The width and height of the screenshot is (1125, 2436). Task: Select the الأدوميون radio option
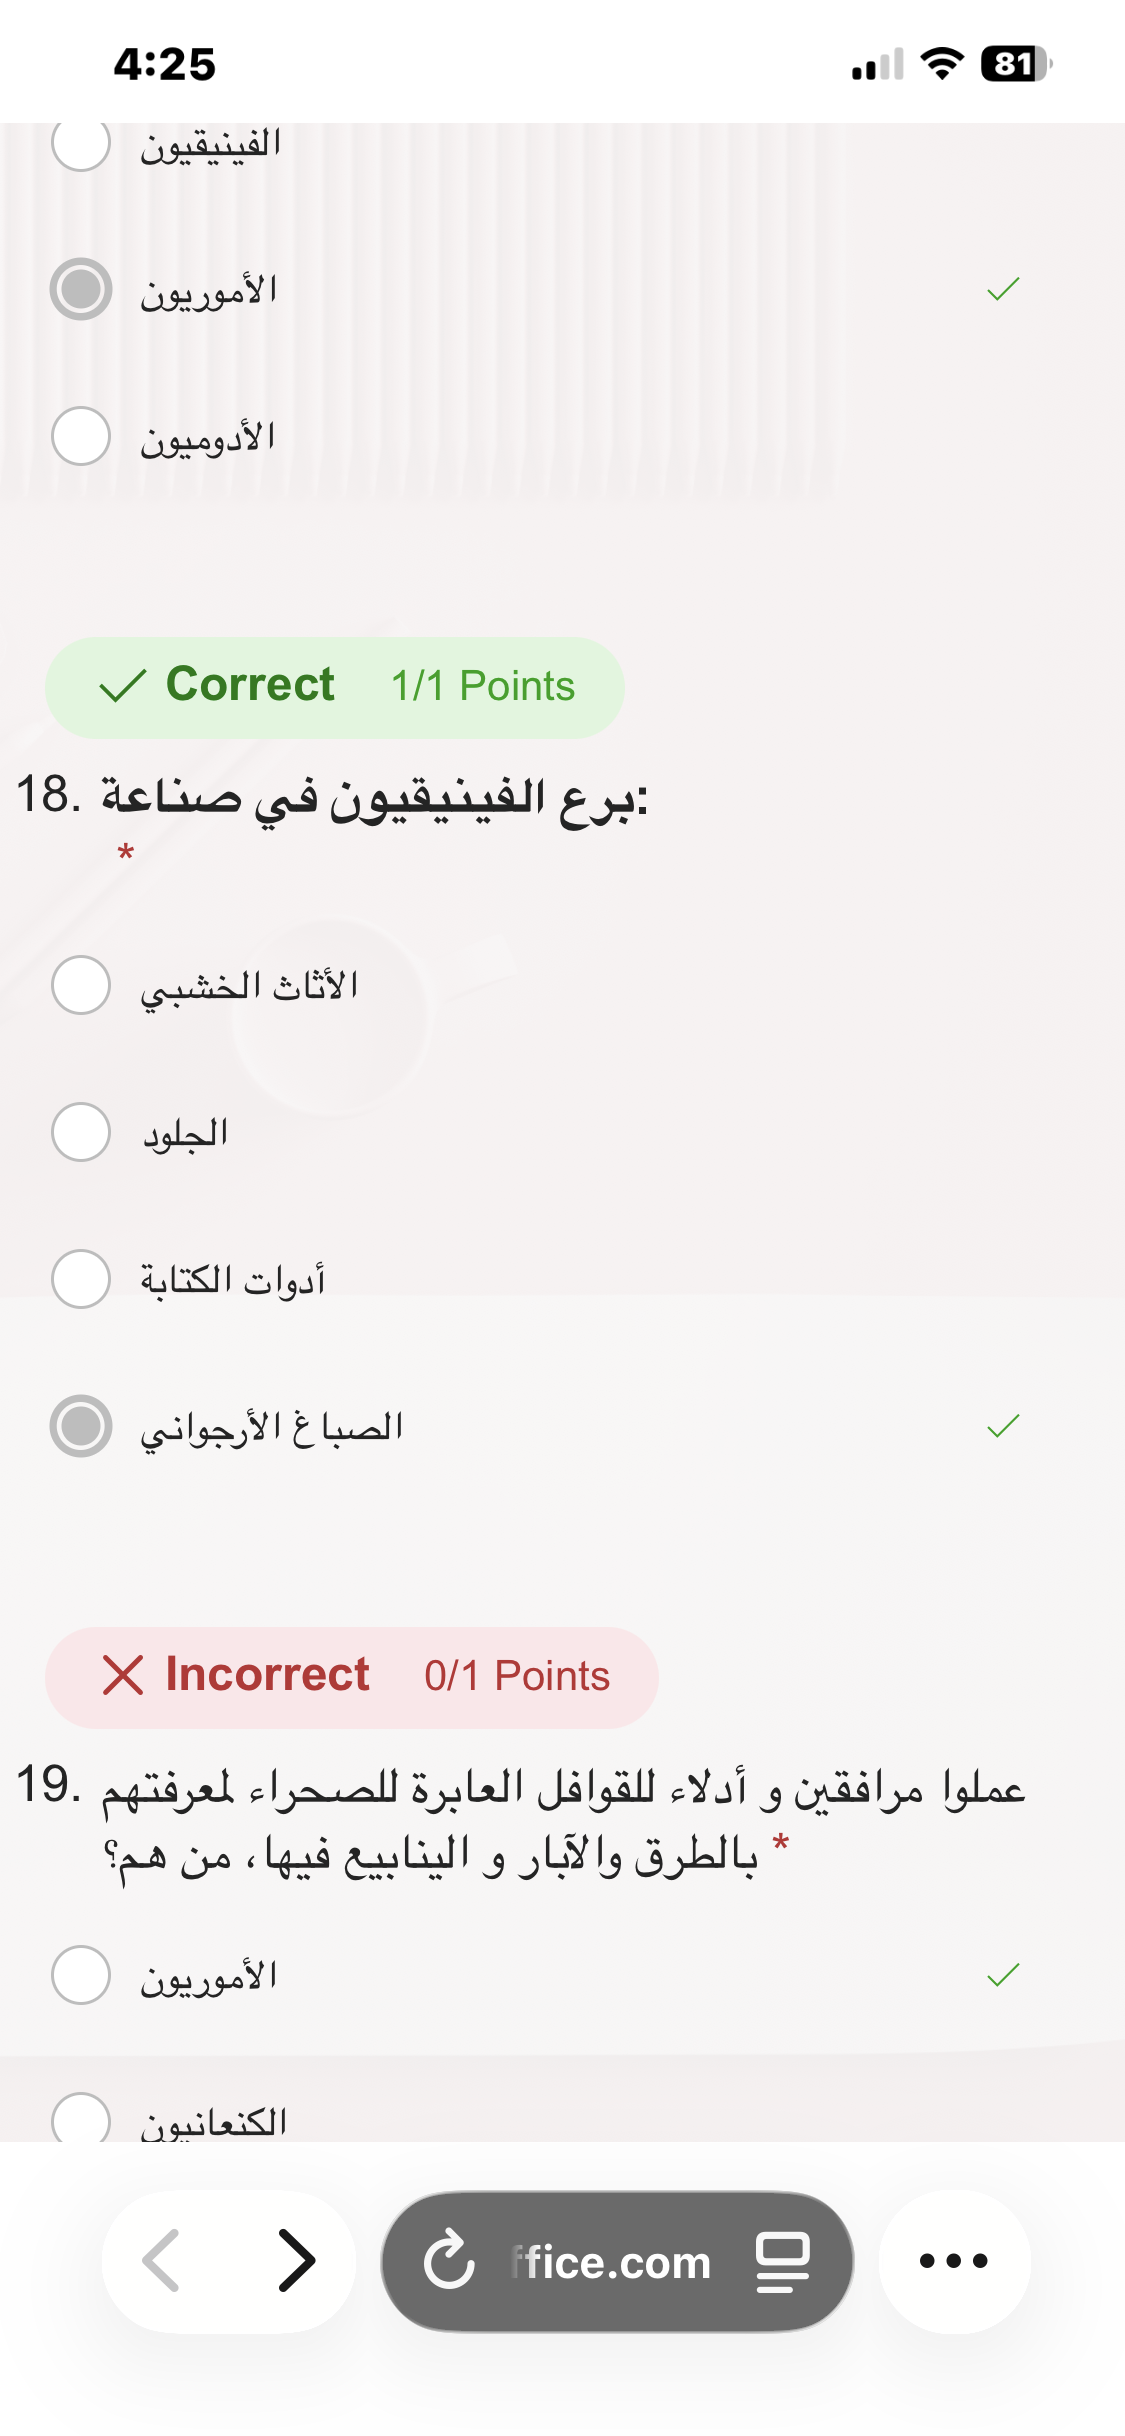(81, 436)
